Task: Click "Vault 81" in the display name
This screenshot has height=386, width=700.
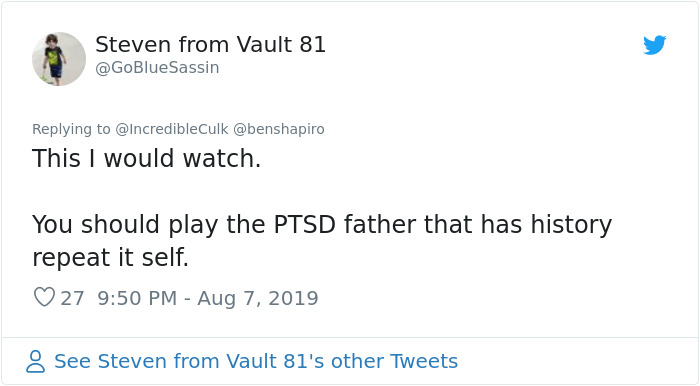Action: [x=281, y=45]
